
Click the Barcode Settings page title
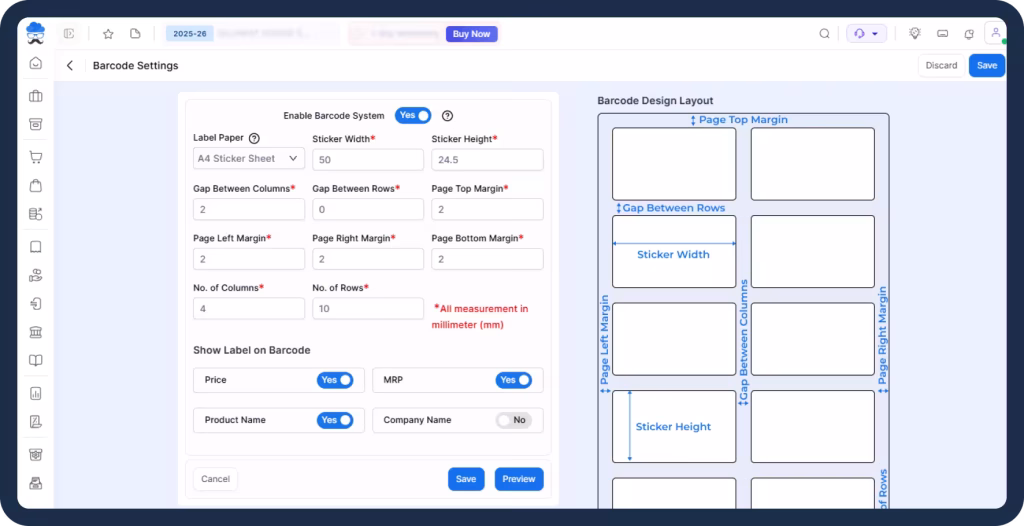pyautogui.click(x=135, y=66)
